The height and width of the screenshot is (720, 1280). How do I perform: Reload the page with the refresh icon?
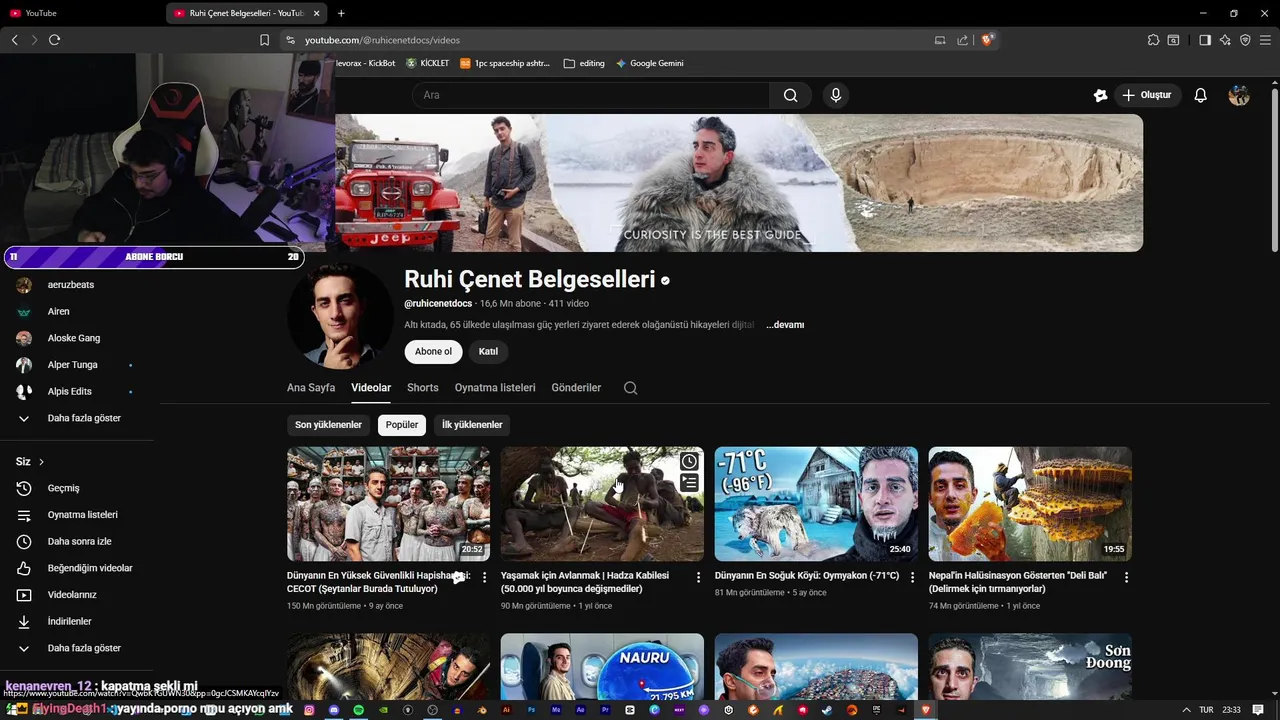click(54, 40)
